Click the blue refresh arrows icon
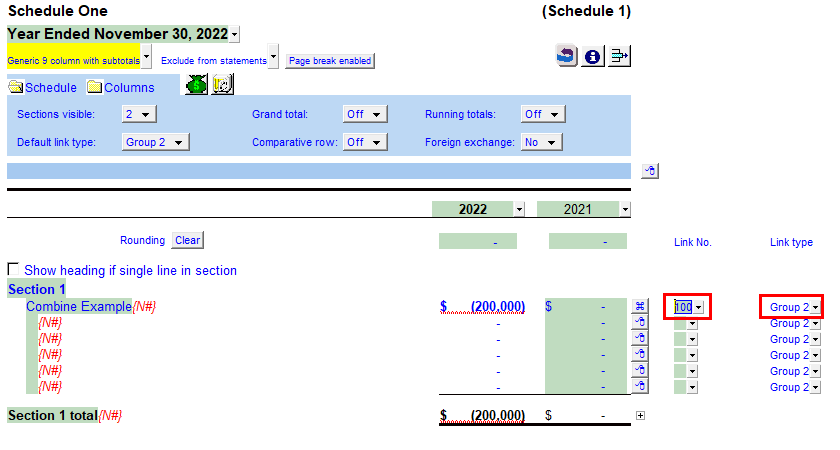 point(566,56)
